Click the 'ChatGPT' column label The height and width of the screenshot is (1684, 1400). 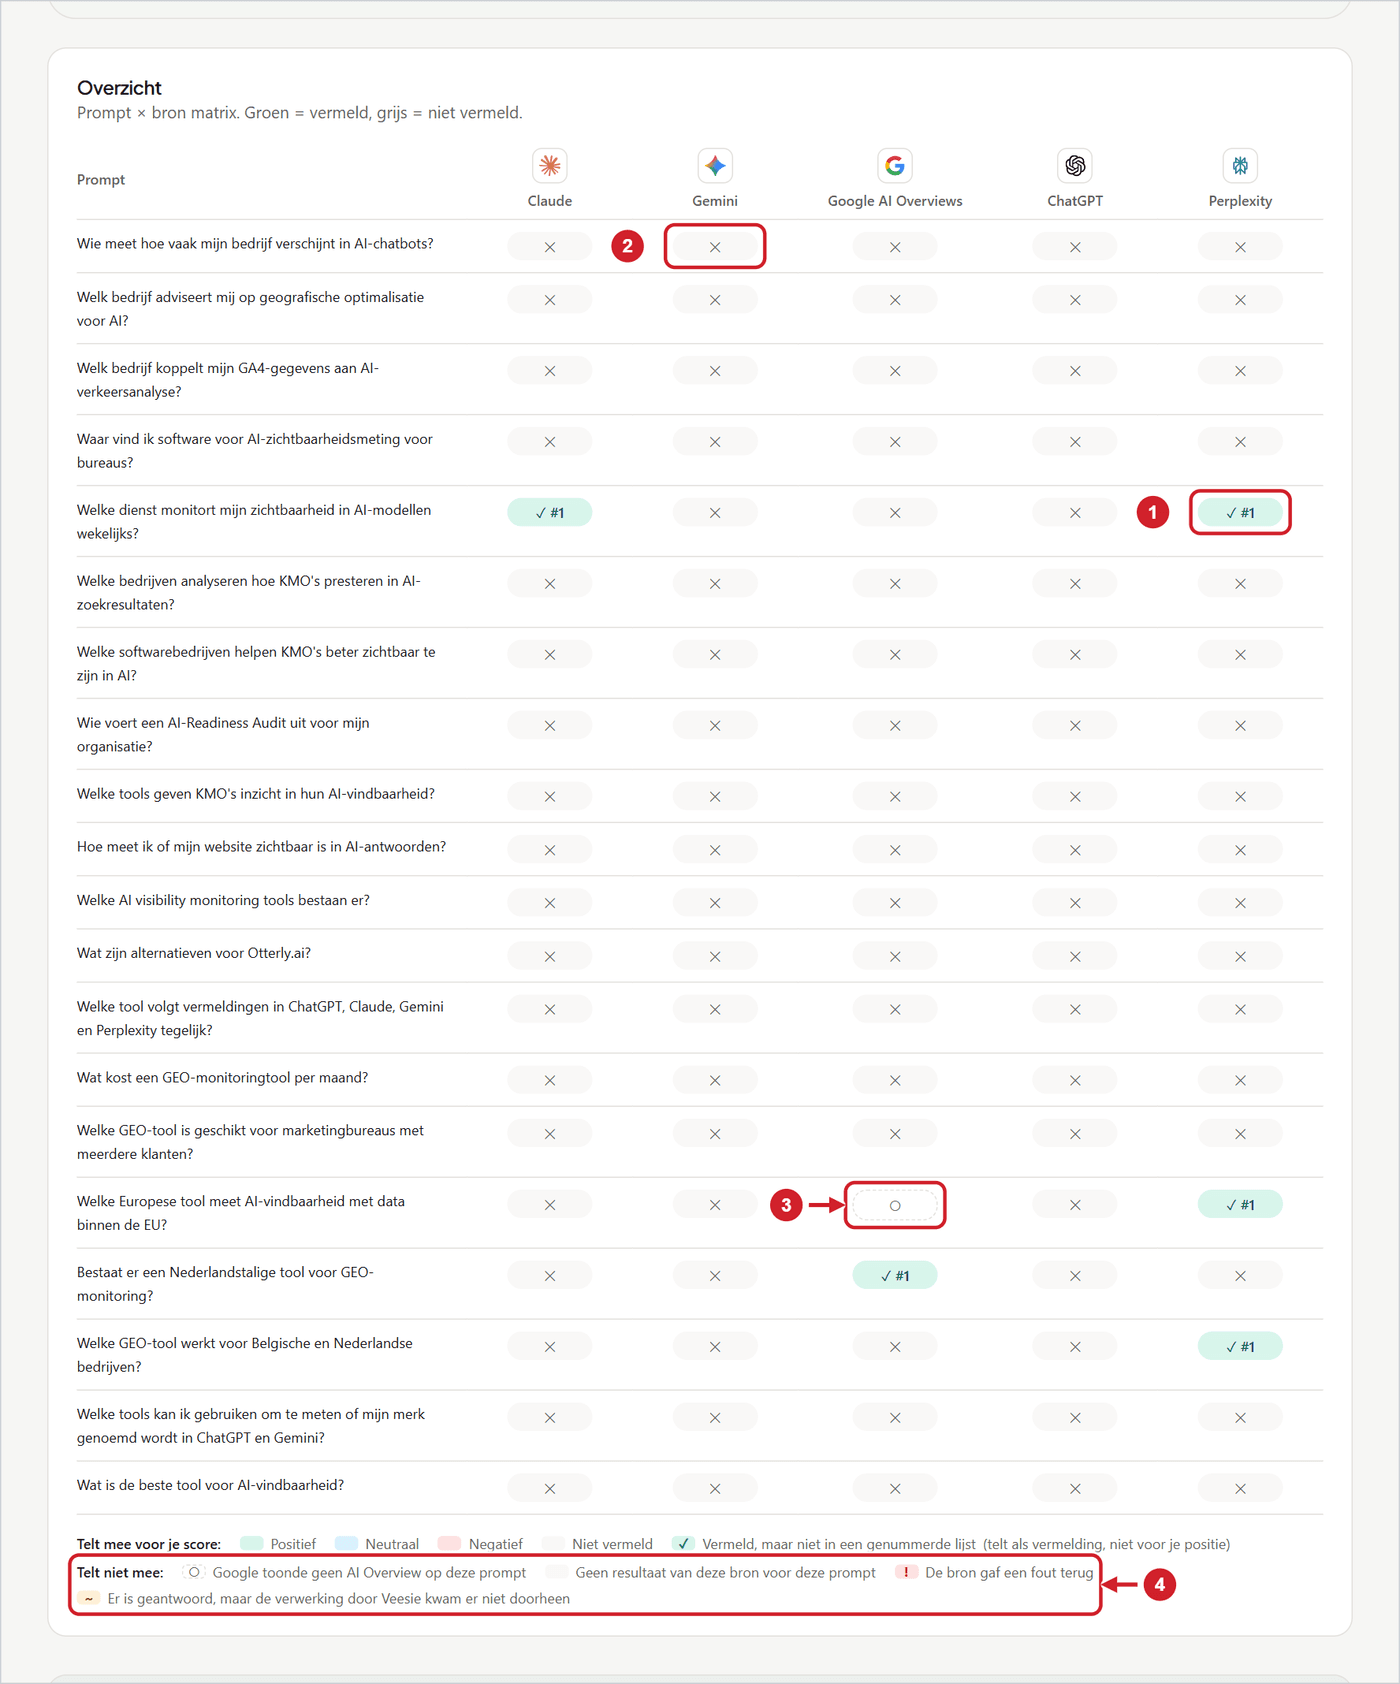(1075, 201)
